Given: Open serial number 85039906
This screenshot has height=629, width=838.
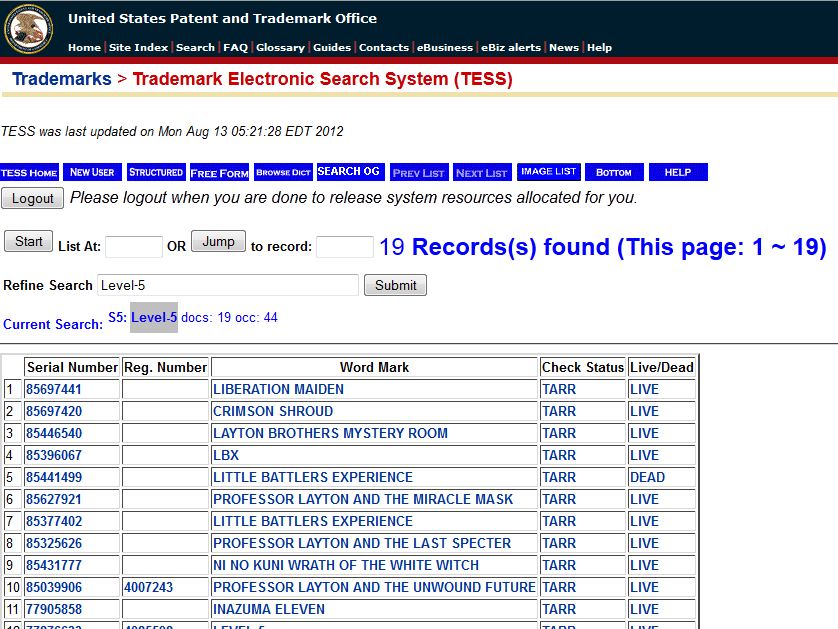Looking at the screenshot, I should (54, 587).
